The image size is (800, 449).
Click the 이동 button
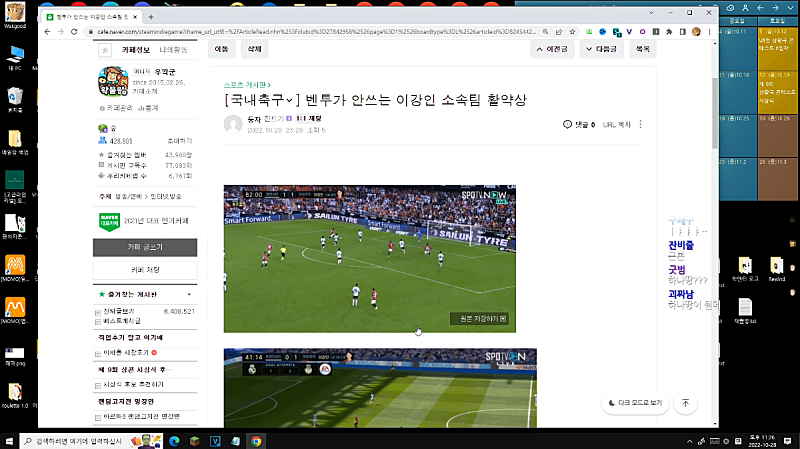point(221,49)
